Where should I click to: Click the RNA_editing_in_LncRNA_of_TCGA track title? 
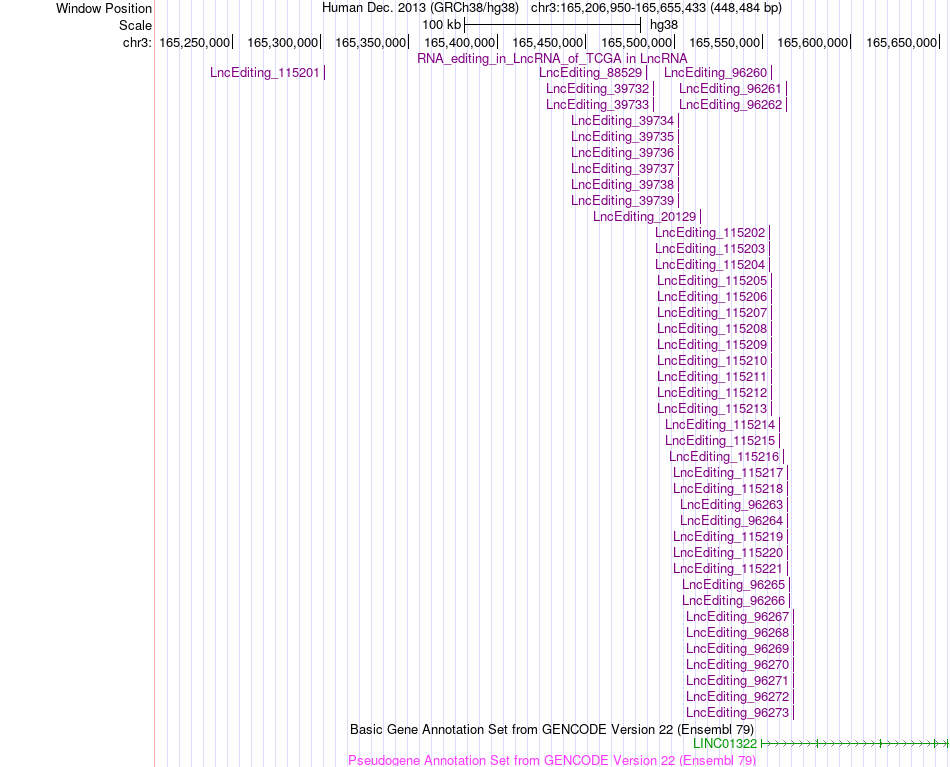pyautogui.click(x=552, y=58)
